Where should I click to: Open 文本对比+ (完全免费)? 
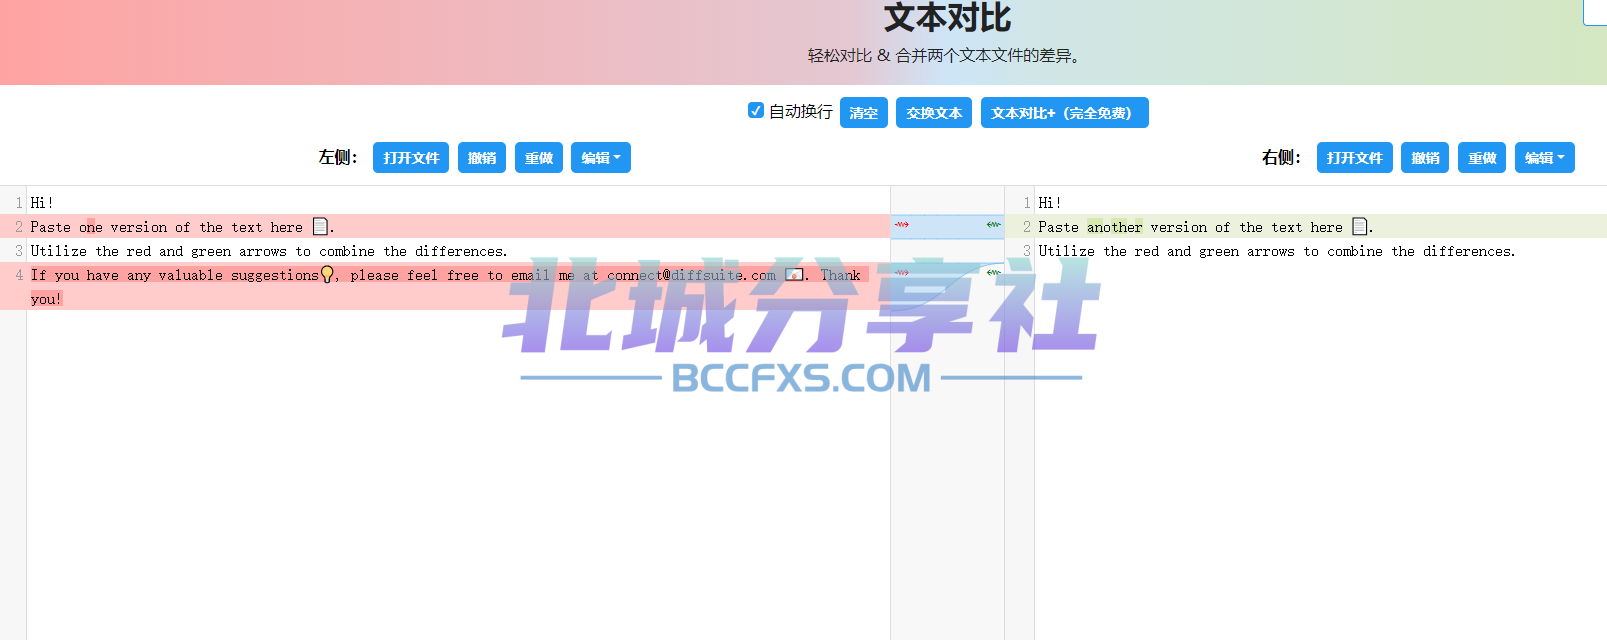click(x=1064, y=113)
